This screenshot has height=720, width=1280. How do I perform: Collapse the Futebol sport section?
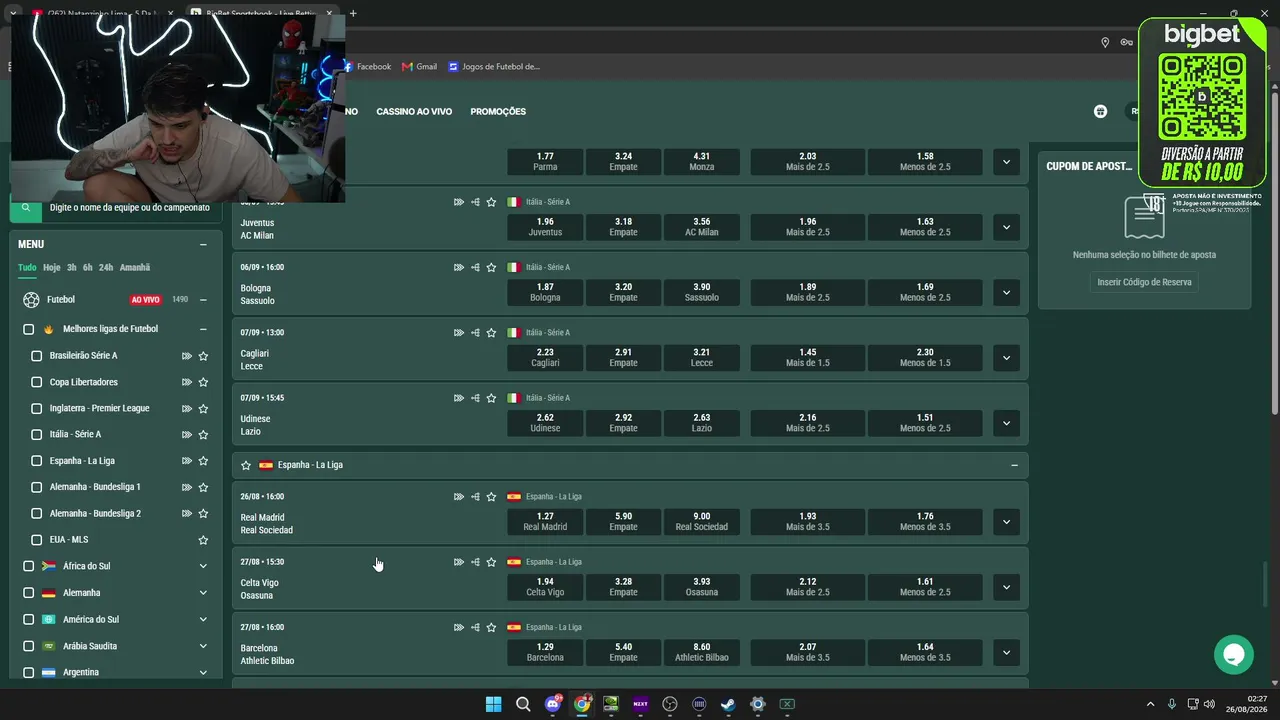tap(203, 299)
